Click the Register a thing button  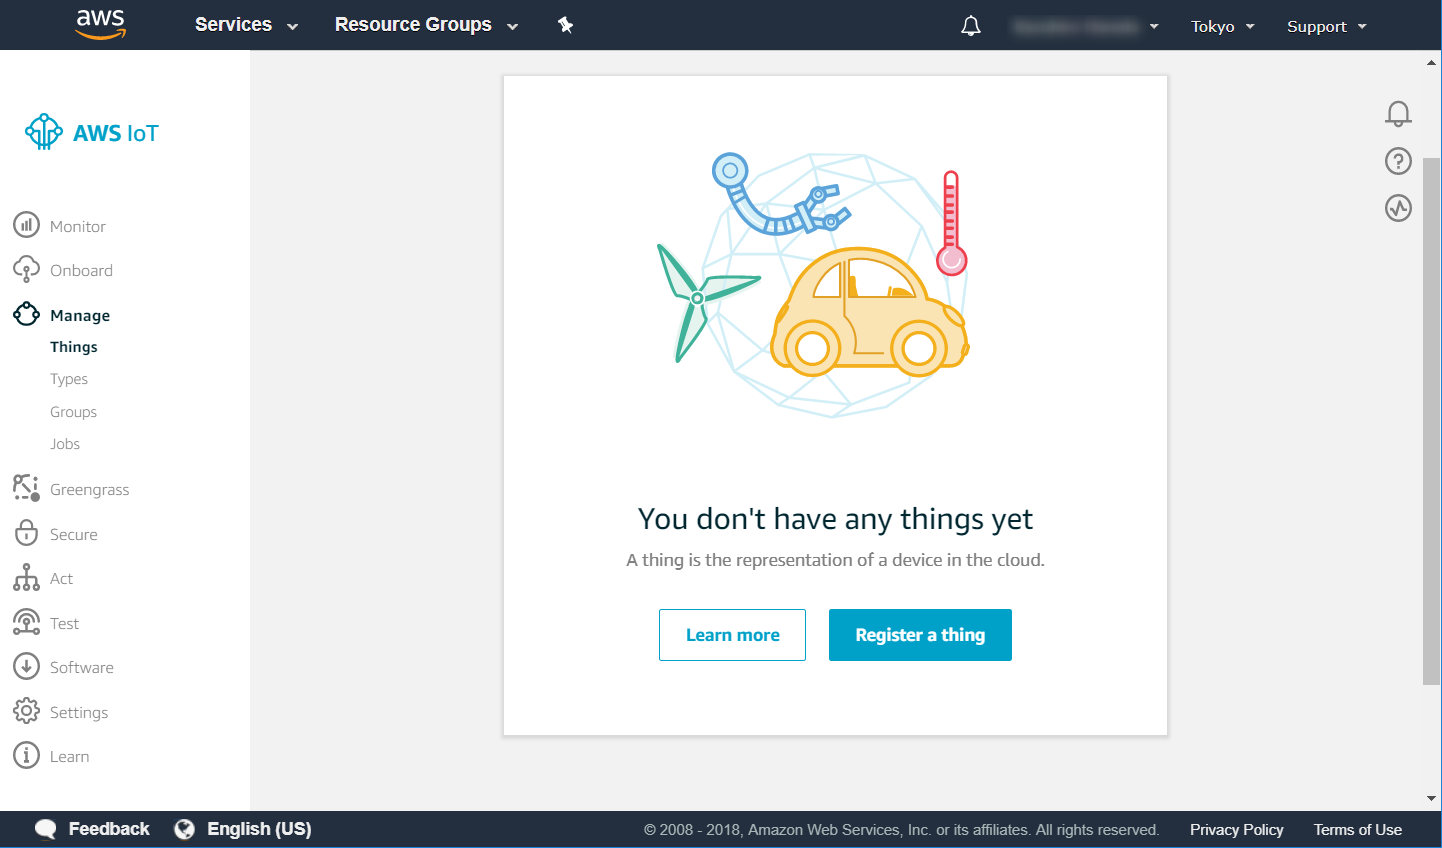(x=920, y=635)
